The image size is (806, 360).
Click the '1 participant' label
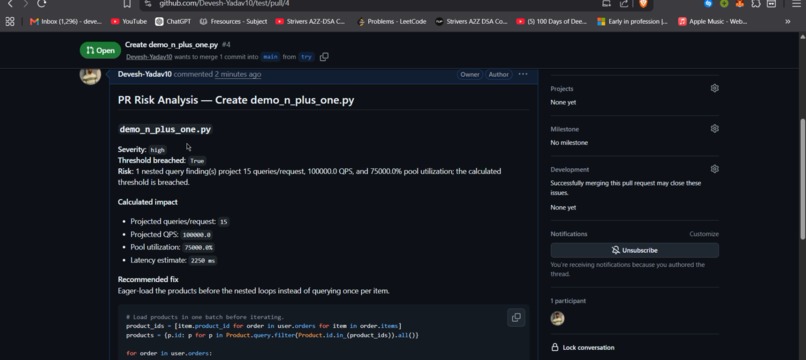[x=568, y=301]
